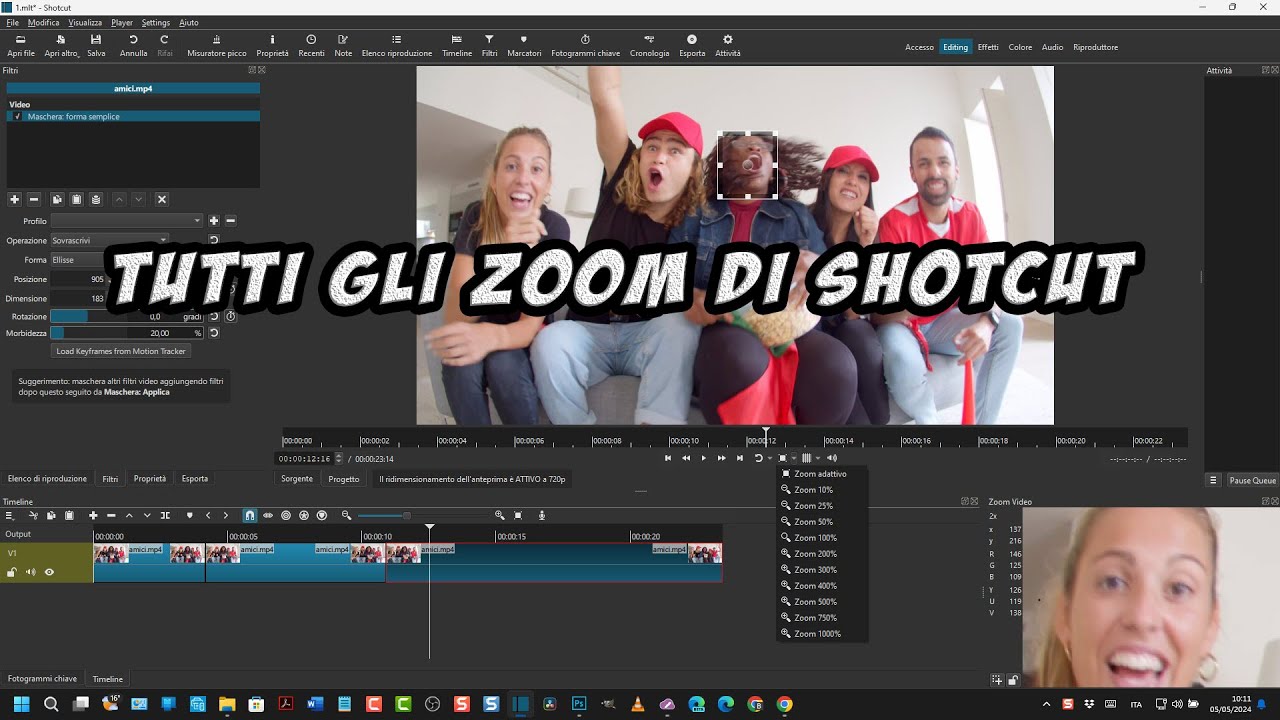Append clip with timeline plus icon
The height and width of the screenshot is (720, 1280).
click(93, 515)
